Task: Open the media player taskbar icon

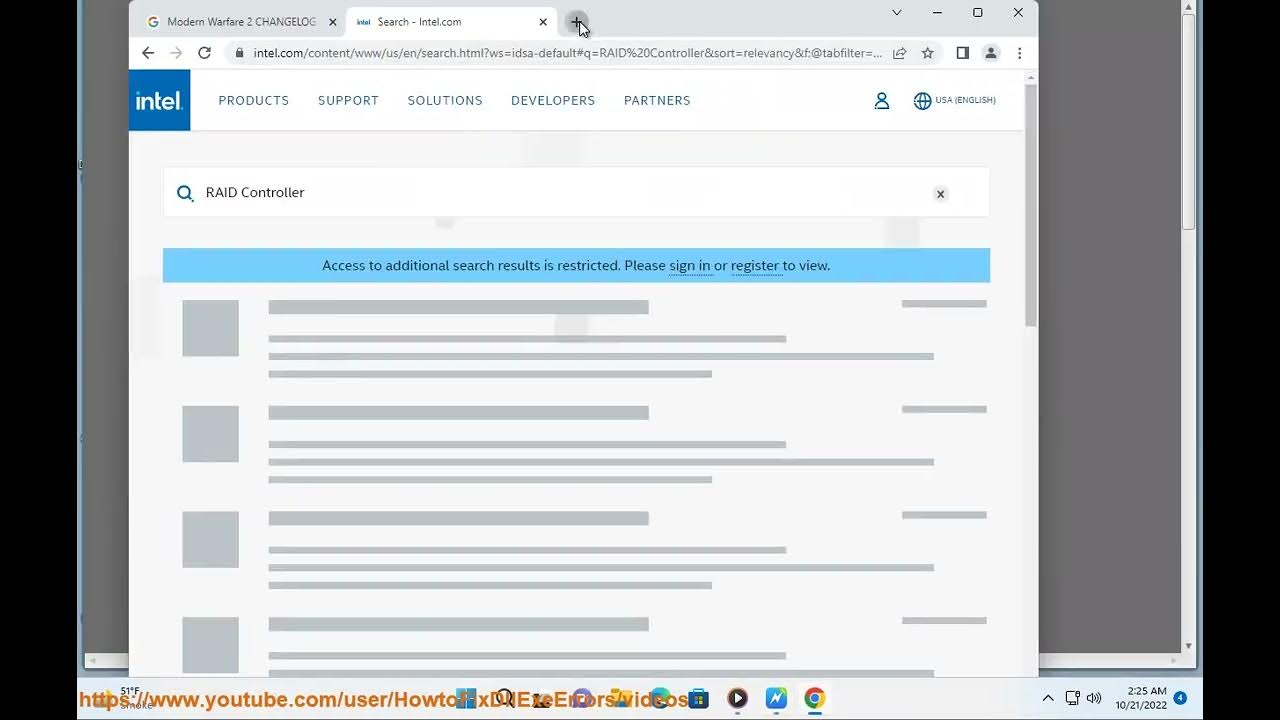Action: (738, 698)
